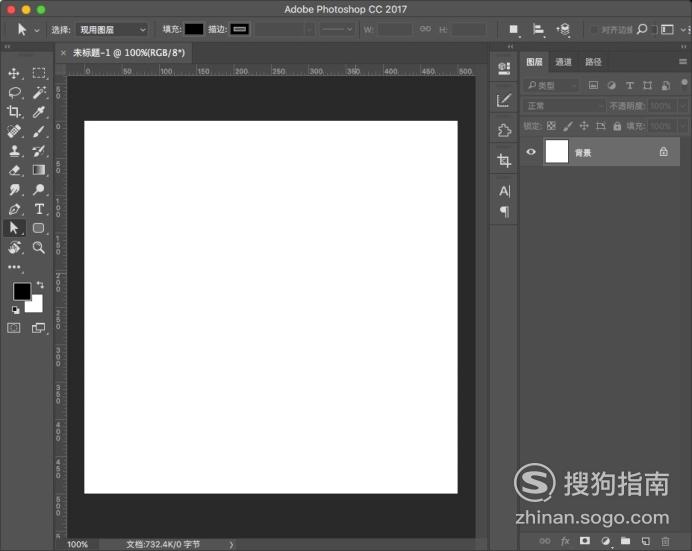Expand the status bar info arrow
The image size is (692, 551).
click(x=231, y=544)
